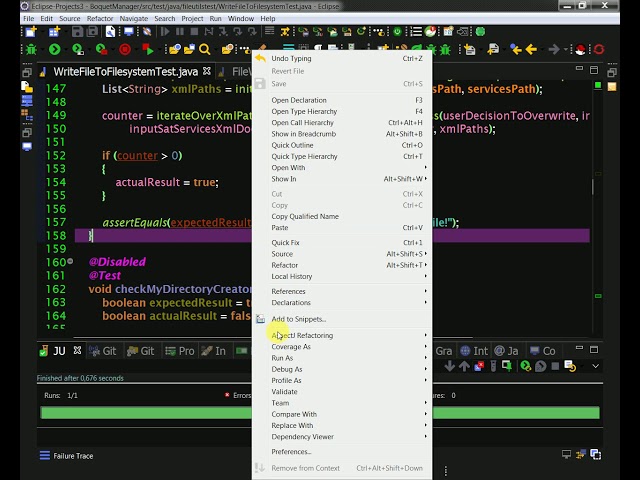Screen dimensions: 640x480
Task: Toggle Block Selection Mode in the toolbar
Action: click(302, 48)
